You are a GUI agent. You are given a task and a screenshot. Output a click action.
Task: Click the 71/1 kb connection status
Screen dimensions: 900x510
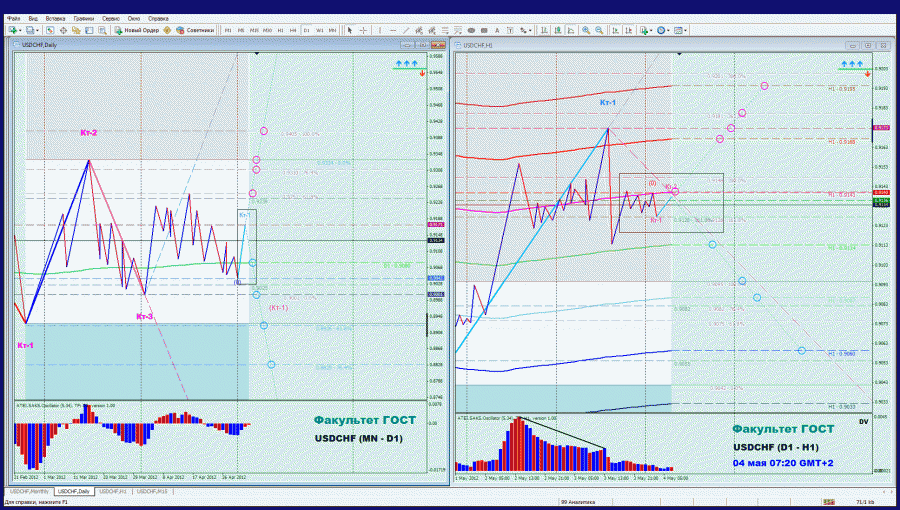pyautogui.click(x=867, y=502)
